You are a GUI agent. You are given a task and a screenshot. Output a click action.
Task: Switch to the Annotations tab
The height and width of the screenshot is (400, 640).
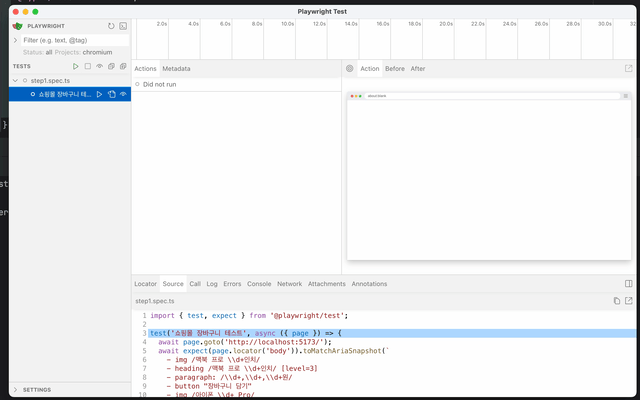point(369,284)
